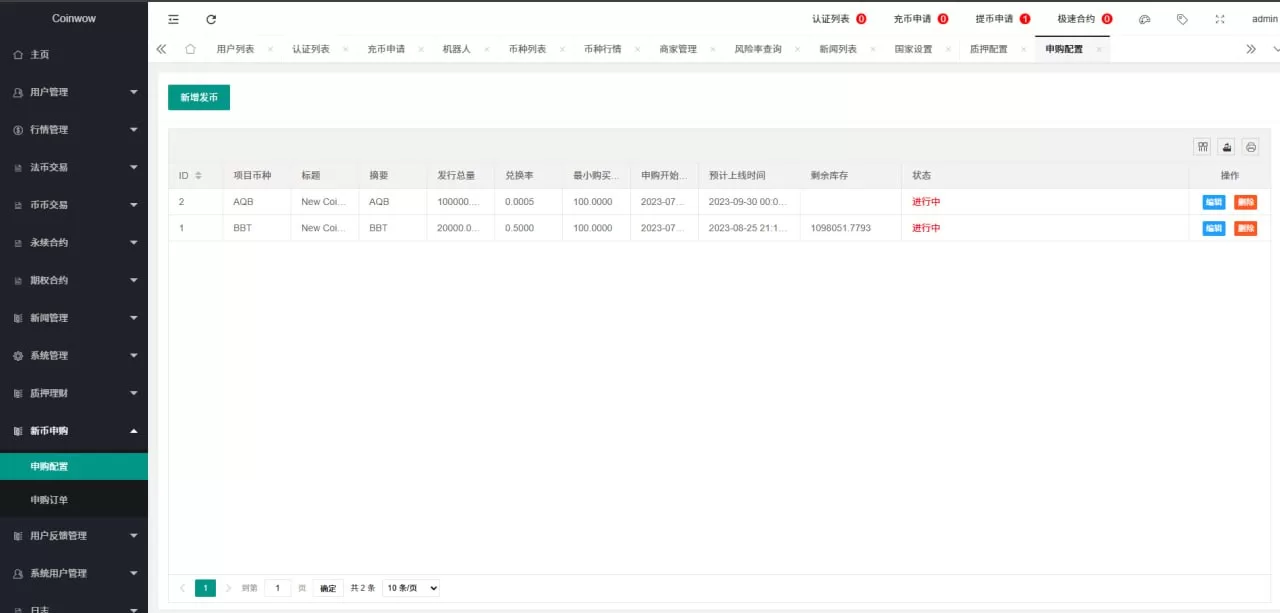Viewport: 1280px width, 613px height.
Task: Export table data with the export icon
Action: pyautogui.click(x=1226, y=146)
